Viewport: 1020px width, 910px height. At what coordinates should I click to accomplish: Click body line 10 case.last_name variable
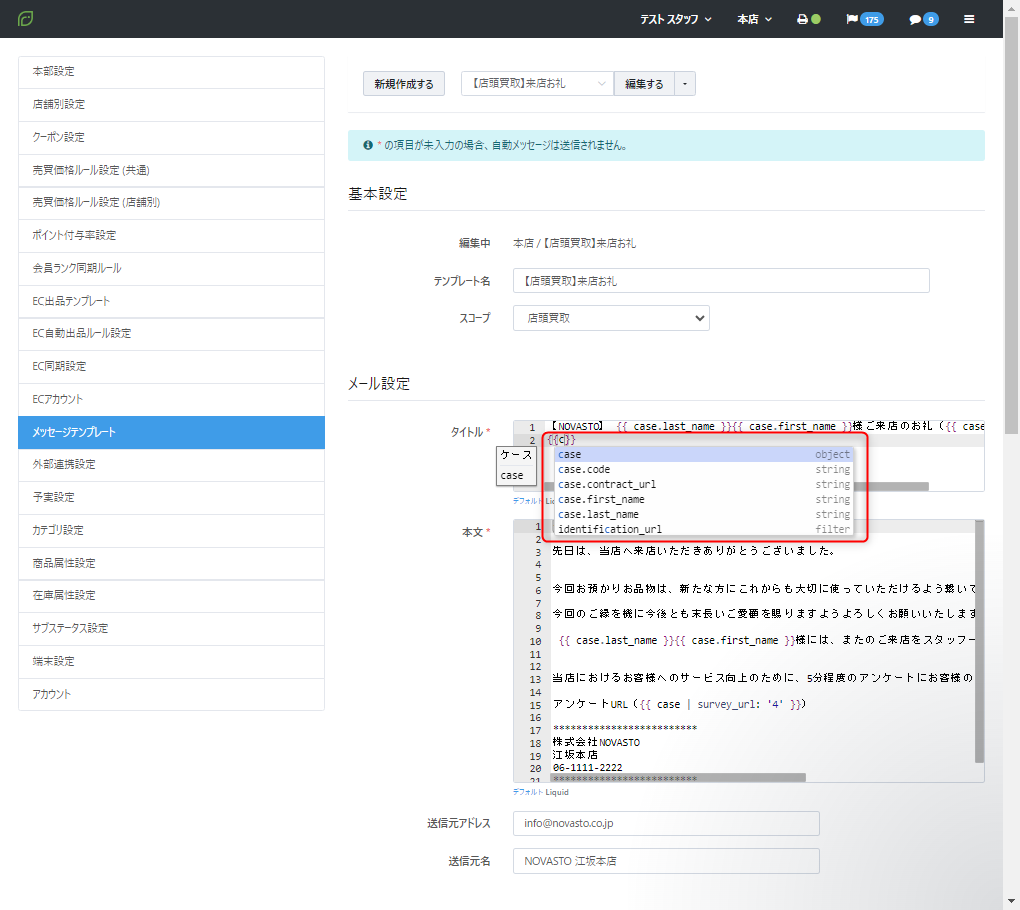617,641
